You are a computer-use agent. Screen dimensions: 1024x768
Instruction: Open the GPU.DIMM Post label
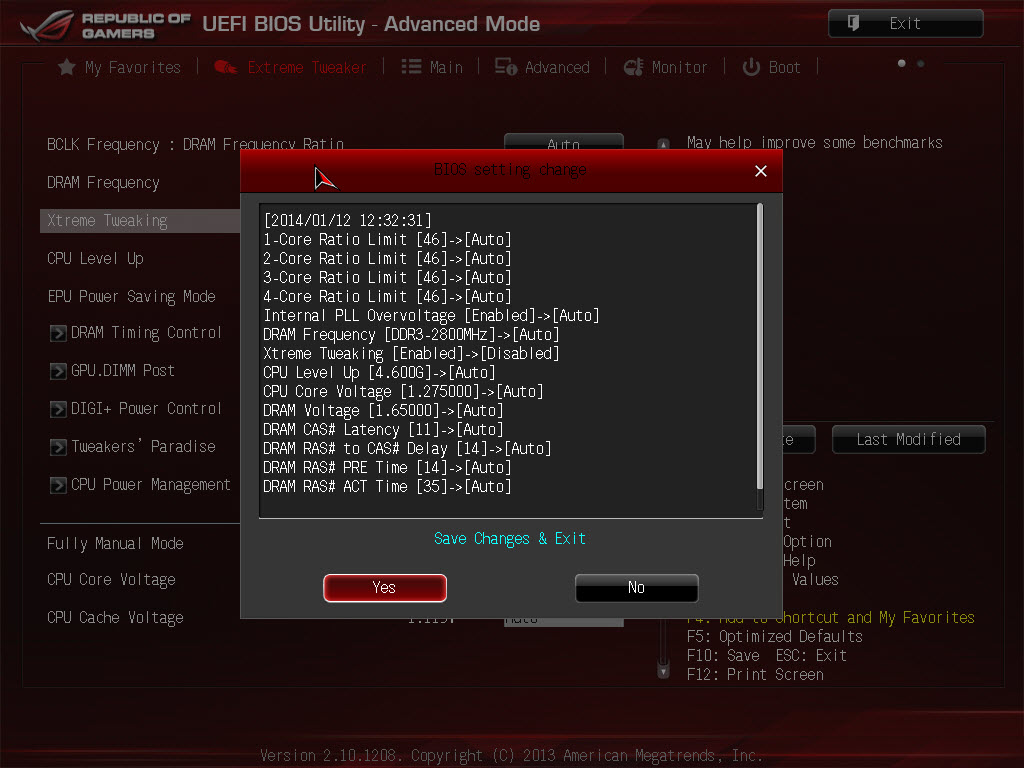click(x=123, y=371)
